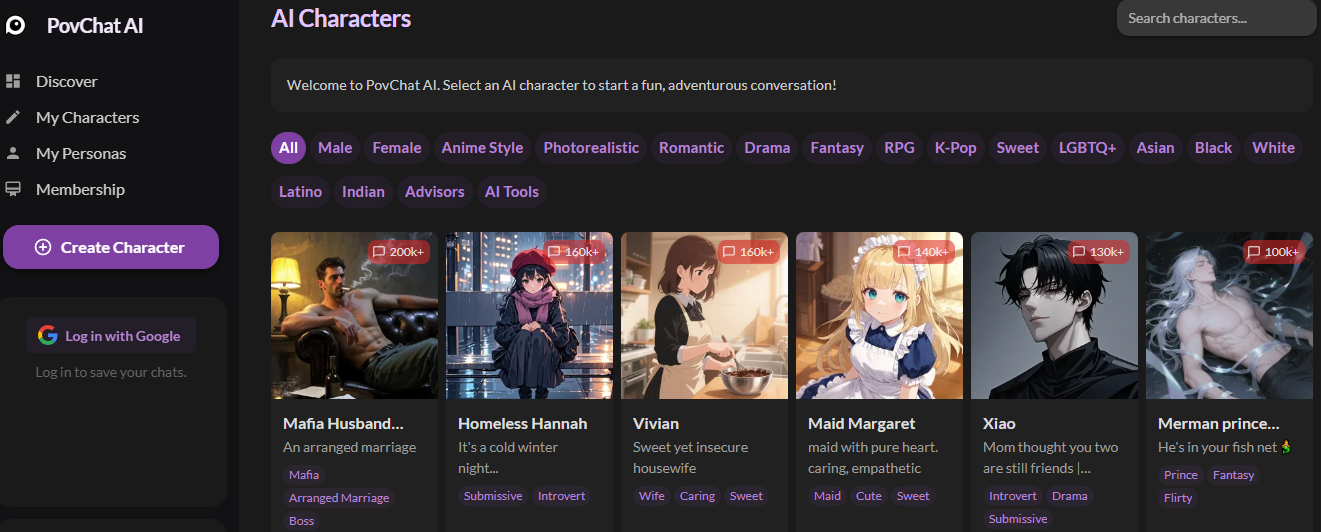The height and width of the screenshot is (532, 1321).
Task: Filter characters by Male
Action: pos(335,148)
